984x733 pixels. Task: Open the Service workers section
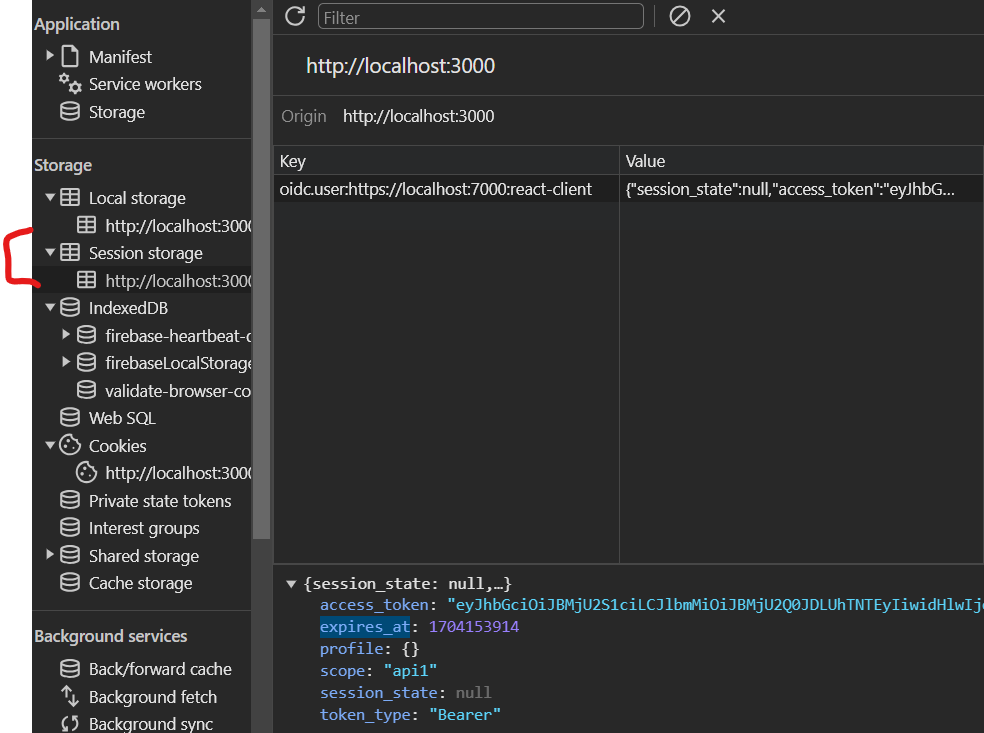(x=145, y=84)
